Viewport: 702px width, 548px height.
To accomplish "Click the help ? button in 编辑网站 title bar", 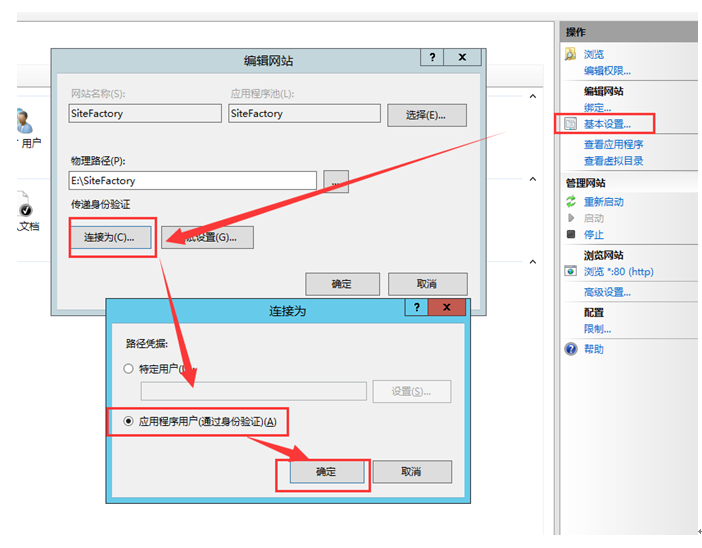I will [431, 59].
